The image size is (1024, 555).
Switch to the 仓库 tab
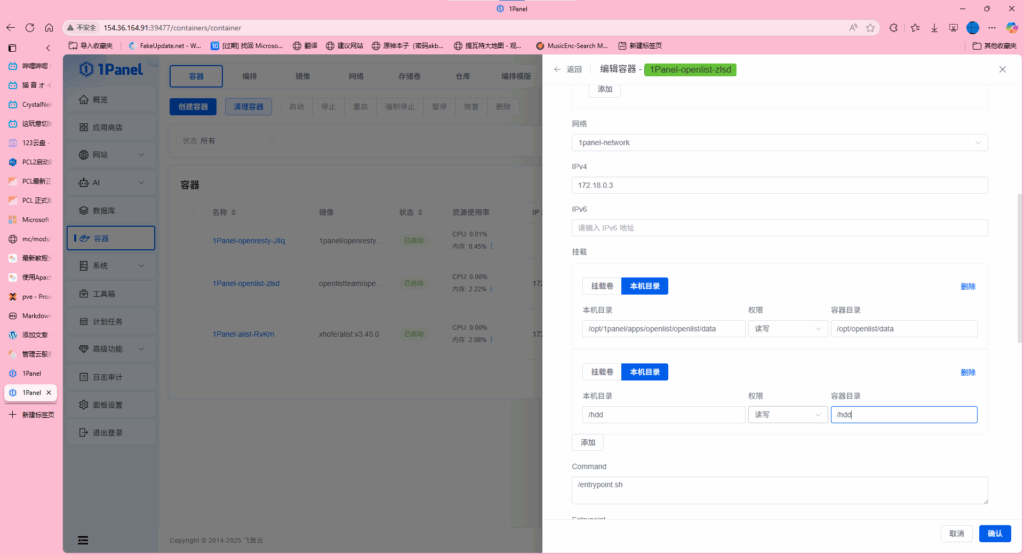(x=462, y=76)
